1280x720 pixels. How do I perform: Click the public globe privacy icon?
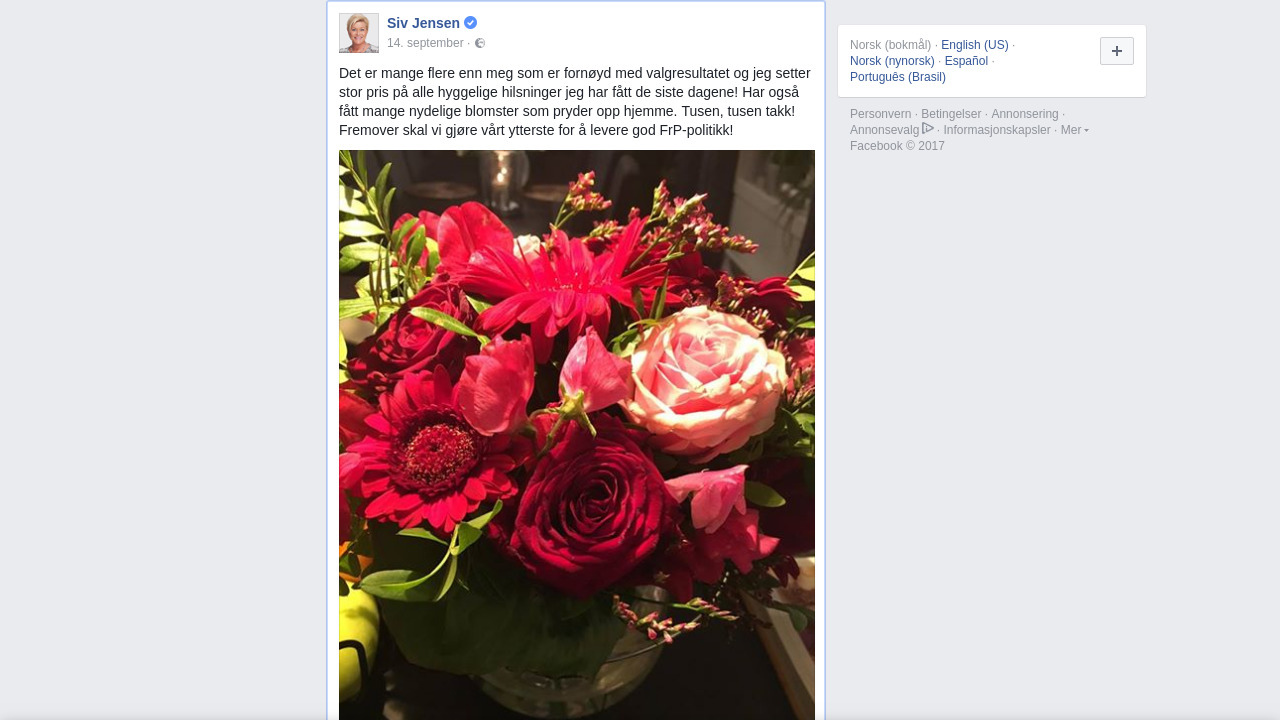tap(480, 43)
